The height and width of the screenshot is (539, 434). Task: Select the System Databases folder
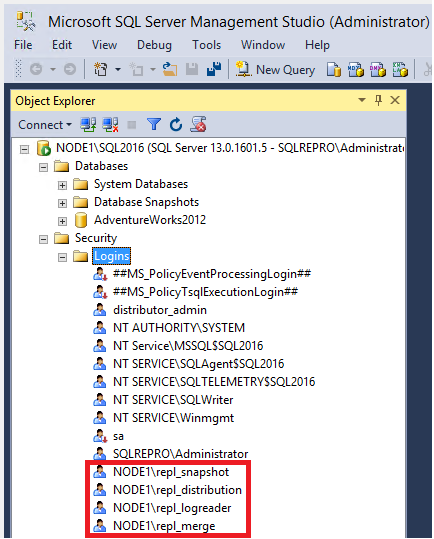click(x=141, y=184)
